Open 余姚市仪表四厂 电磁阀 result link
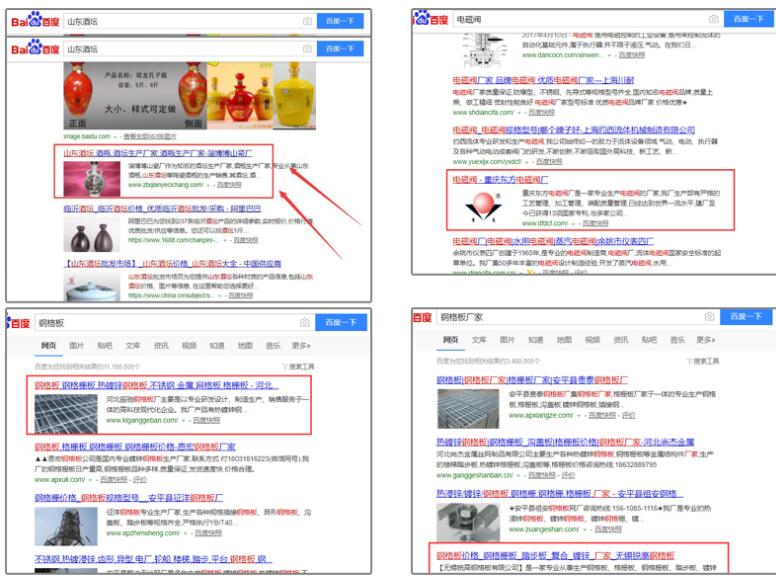The width and height of the screenshot is (776, 582). (553, 241)
